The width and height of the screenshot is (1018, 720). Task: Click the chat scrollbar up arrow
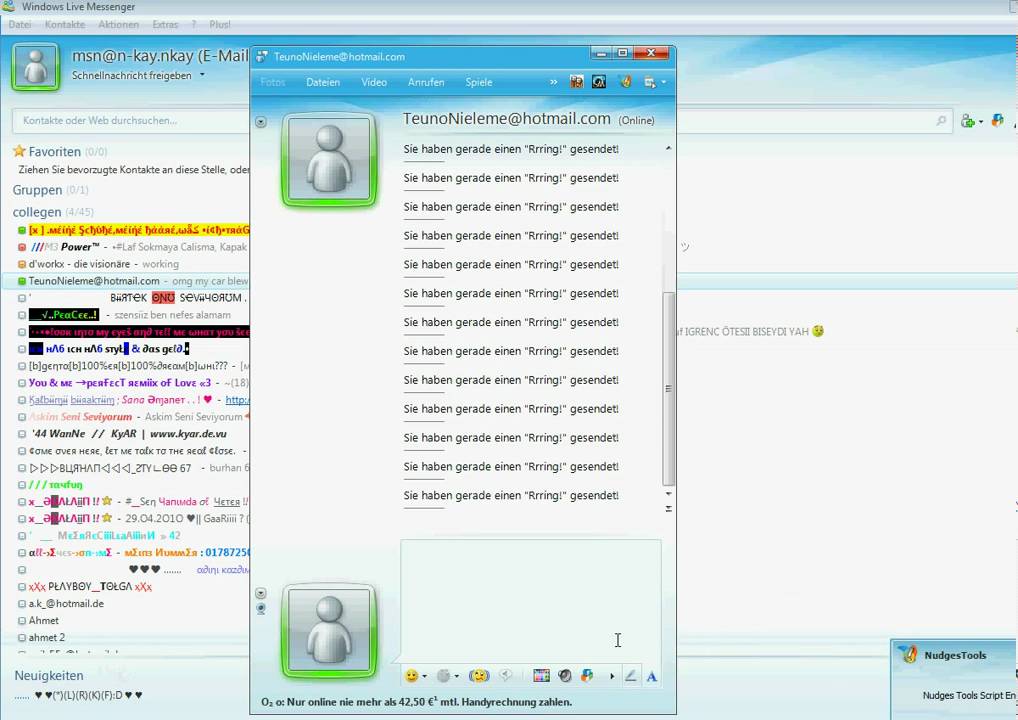[669, 149]
